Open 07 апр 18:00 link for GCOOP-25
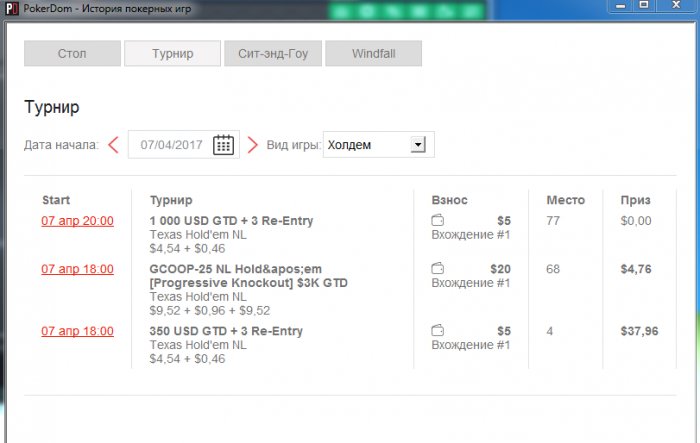This screenshot has width=700, height=443. [x=77, y=269]
